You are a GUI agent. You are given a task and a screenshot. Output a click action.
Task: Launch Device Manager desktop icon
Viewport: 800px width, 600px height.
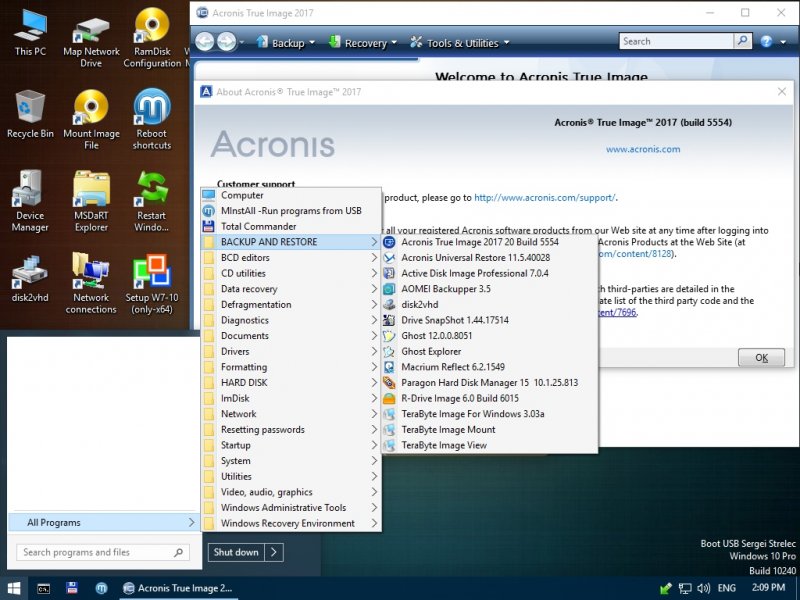30,202
